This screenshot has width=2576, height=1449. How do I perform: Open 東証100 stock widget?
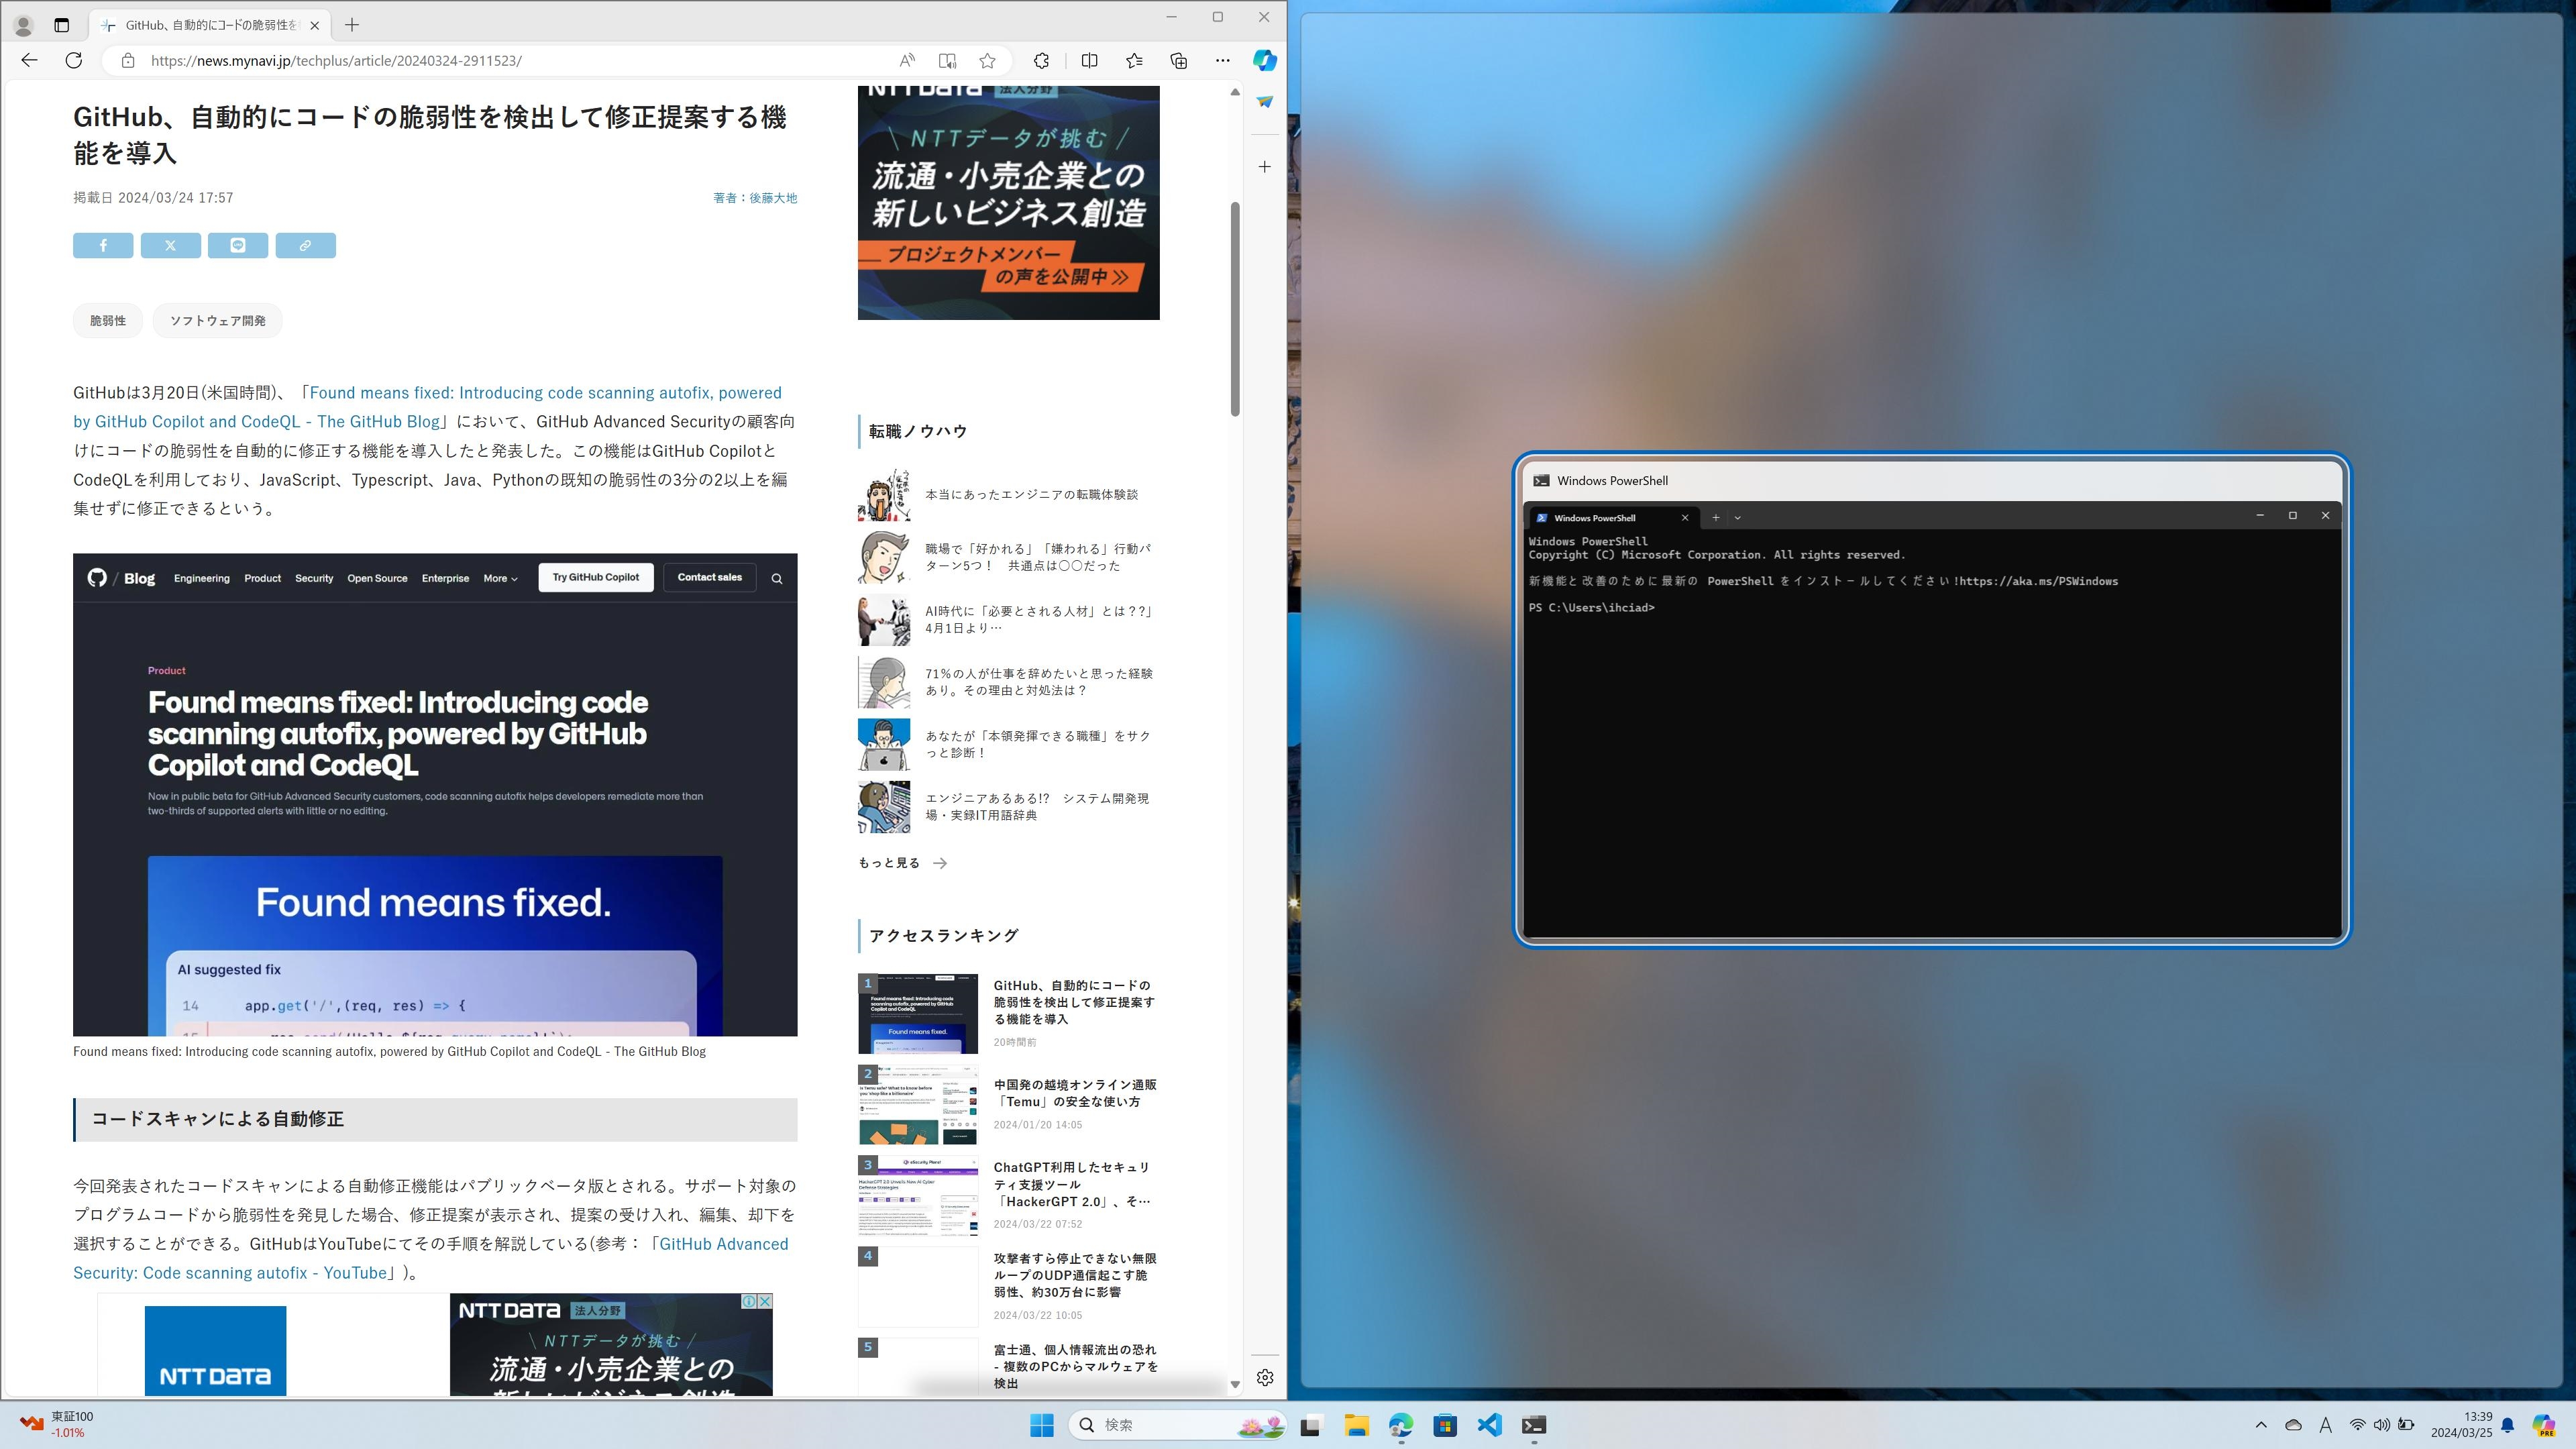tap(57, 1425)
